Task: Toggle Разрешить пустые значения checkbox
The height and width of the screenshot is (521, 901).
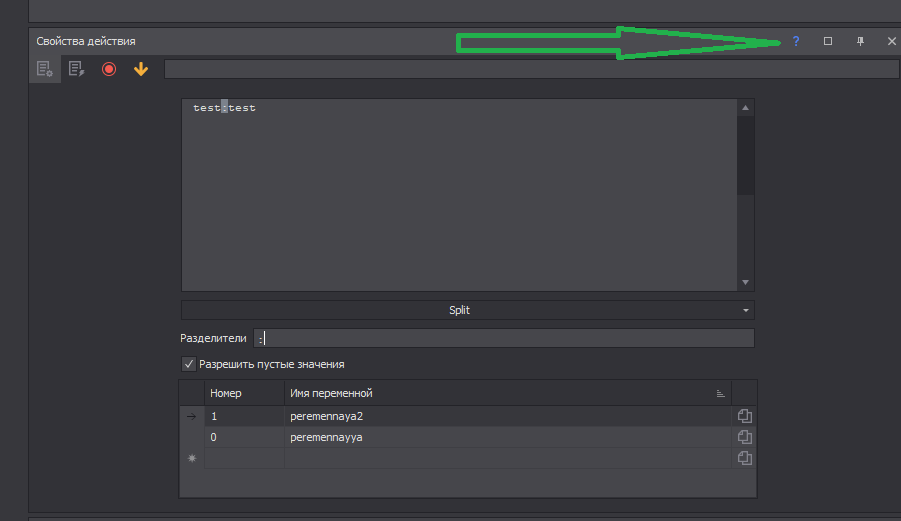Action: point(188,364)
